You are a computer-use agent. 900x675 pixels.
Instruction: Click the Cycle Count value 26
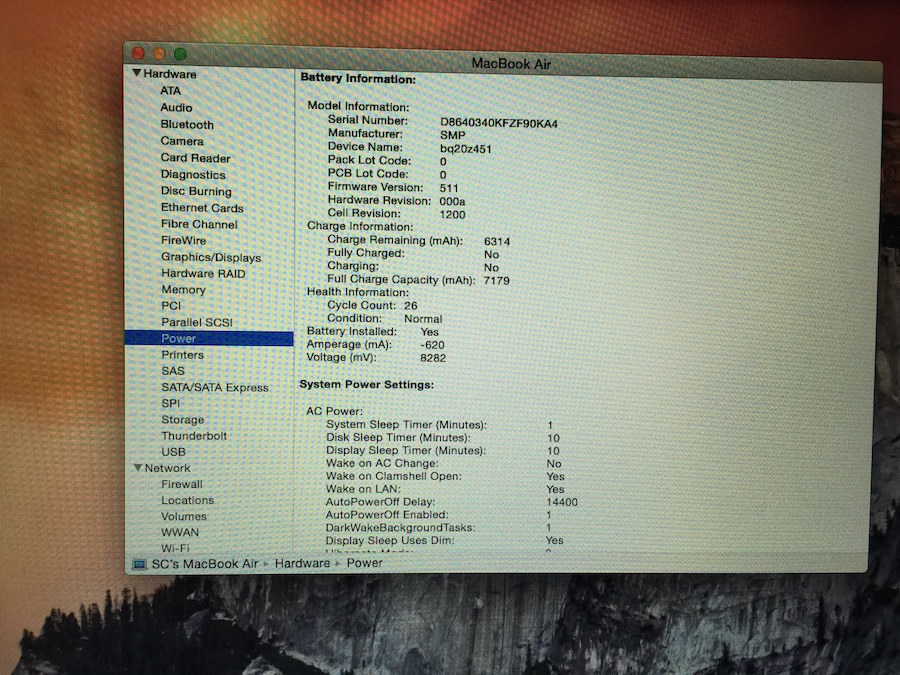tap(410, 306)
